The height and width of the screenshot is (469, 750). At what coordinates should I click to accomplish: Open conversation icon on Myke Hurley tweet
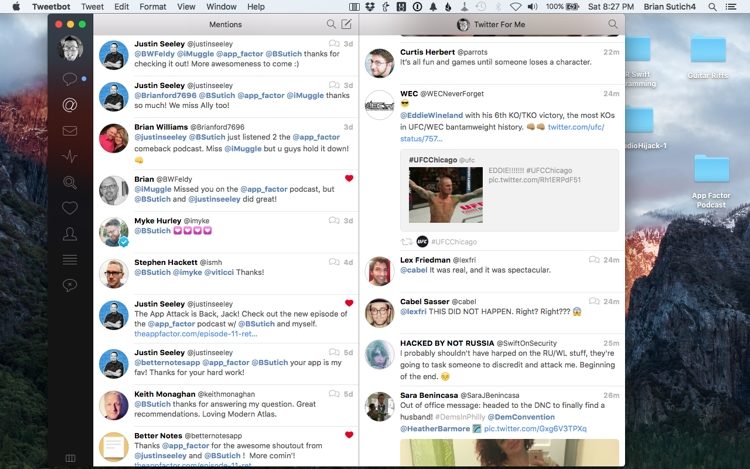click(334, 220)
